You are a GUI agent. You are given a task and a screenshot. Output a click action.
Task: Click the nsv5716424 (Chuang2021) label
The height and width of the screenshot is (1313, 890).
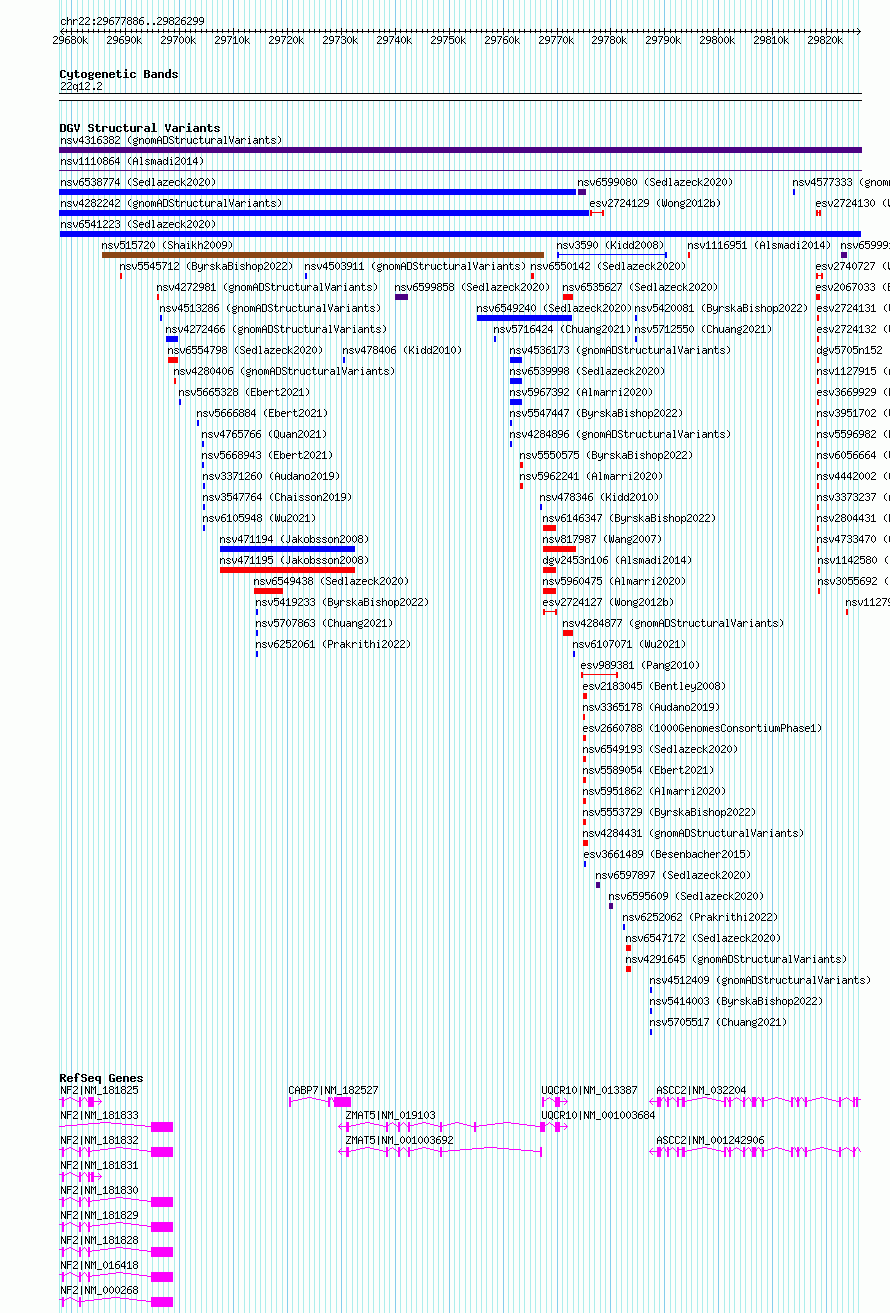tap(562, 329)
